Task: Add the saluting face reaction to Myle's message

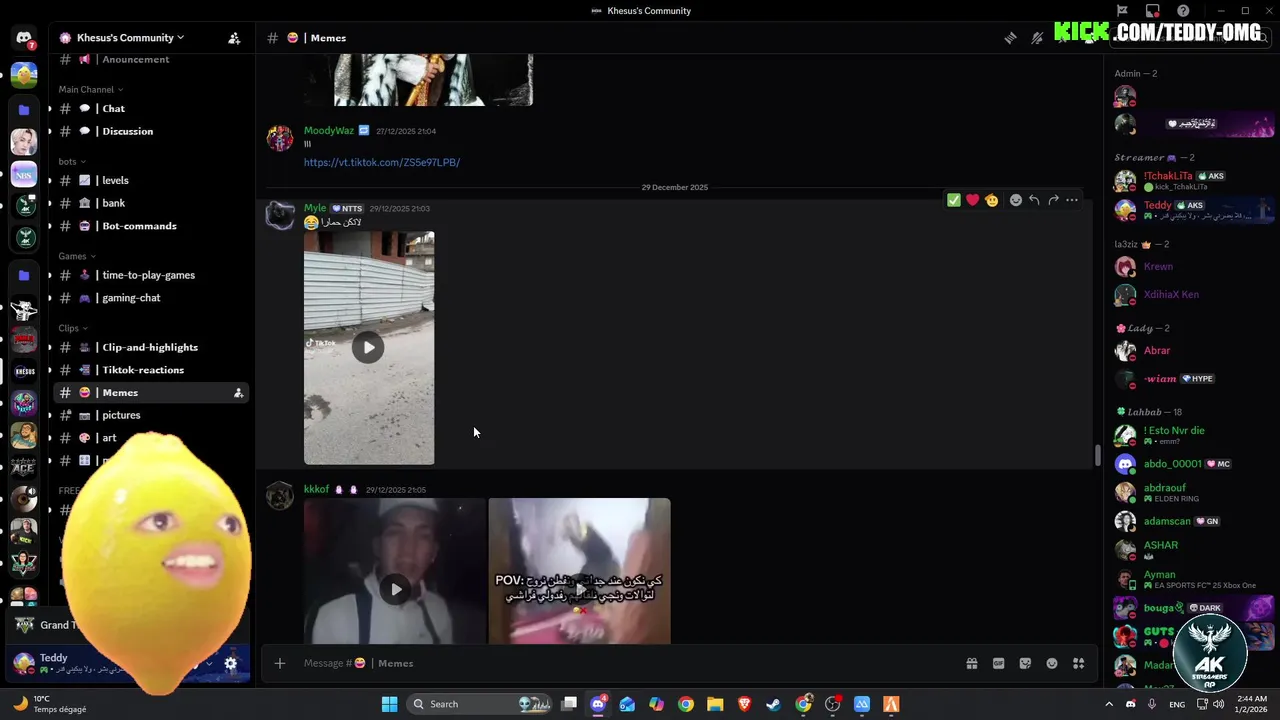Action: pos(991,200)
